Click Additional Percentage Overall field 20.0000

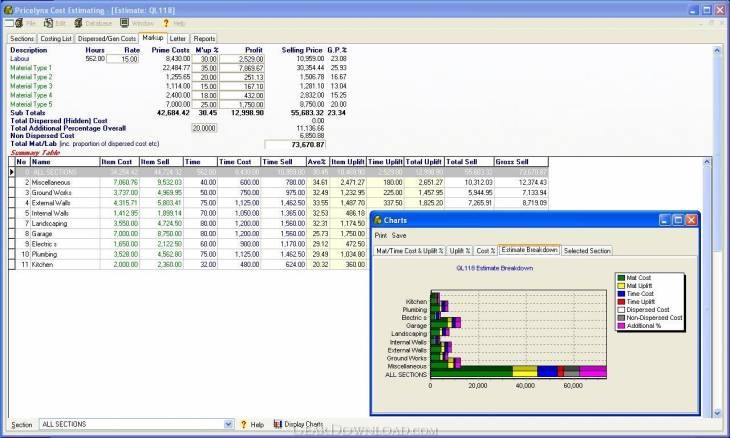coord(204,128)
